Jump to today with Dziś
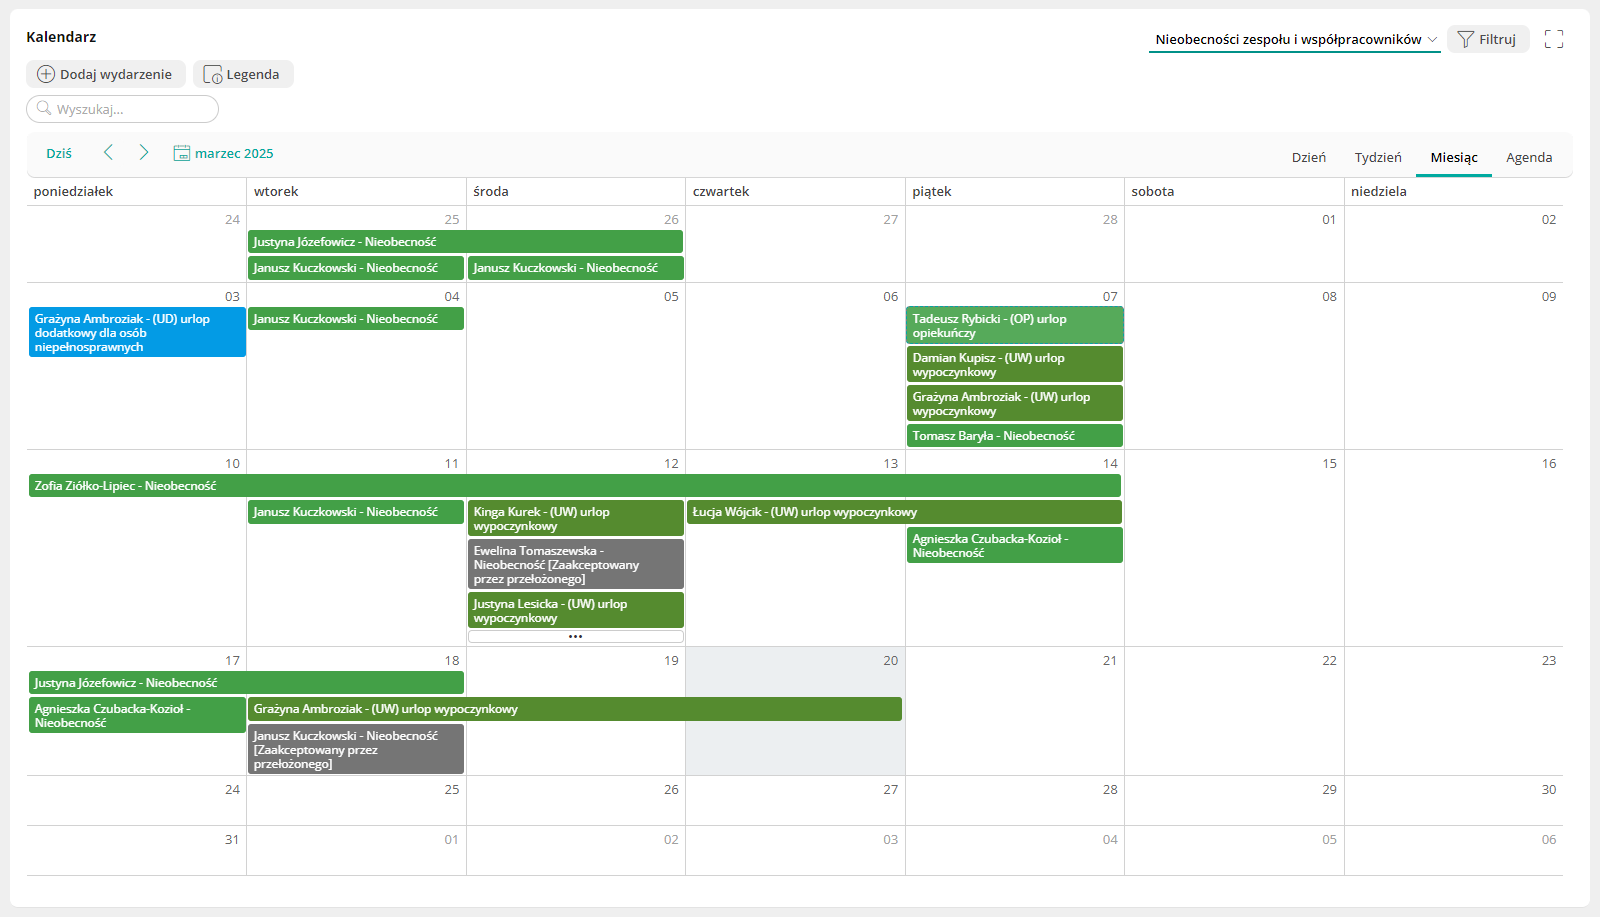 tap(59, 153)
